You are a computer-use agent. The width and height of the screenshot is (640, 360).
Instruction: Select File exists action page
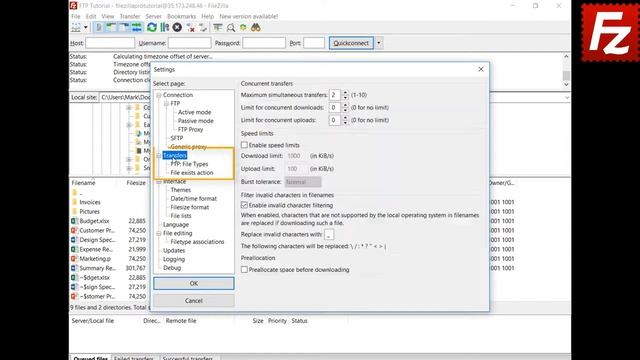[x=192, y=173]
